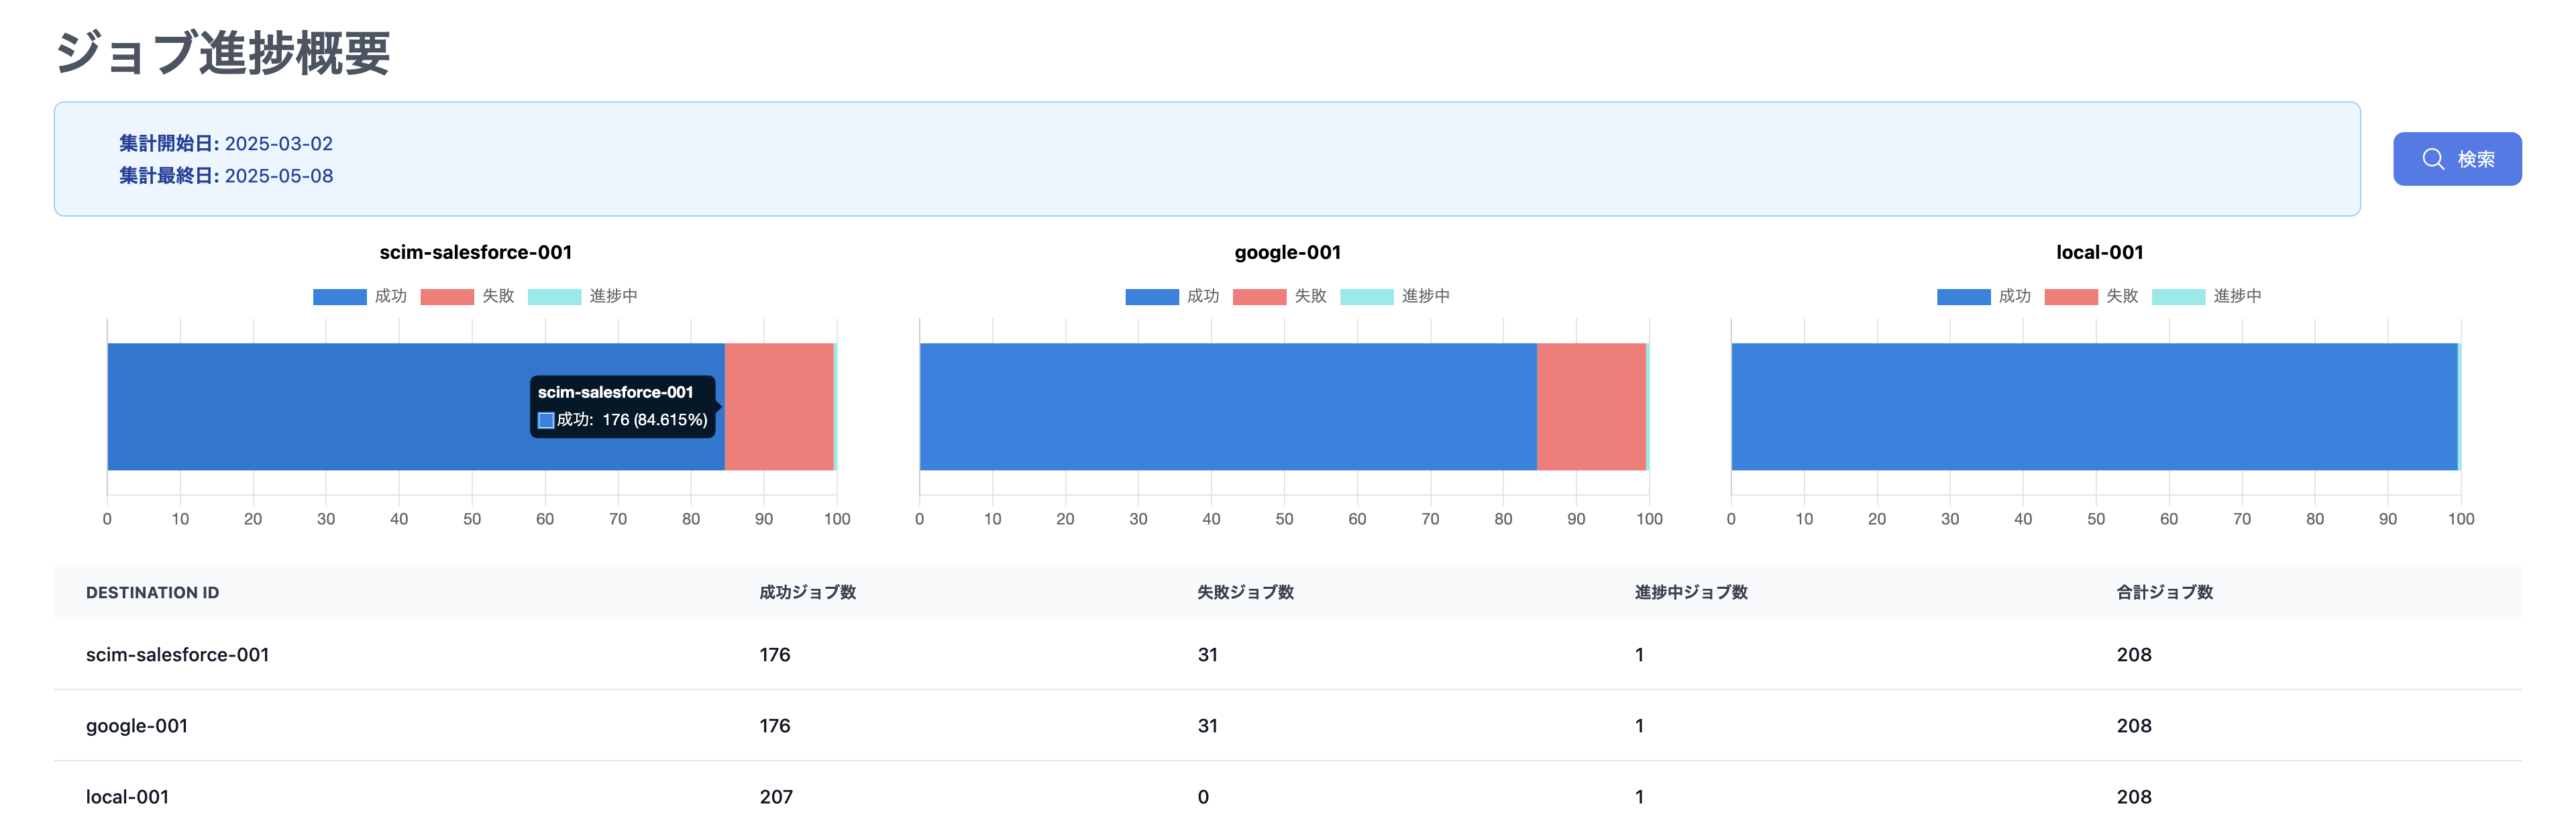Click the 集計開始日 2025-03-02 text
Image resolution: width=2576 pixels, height=837 pixels.
pyautogui.click(x=226, y=144)
